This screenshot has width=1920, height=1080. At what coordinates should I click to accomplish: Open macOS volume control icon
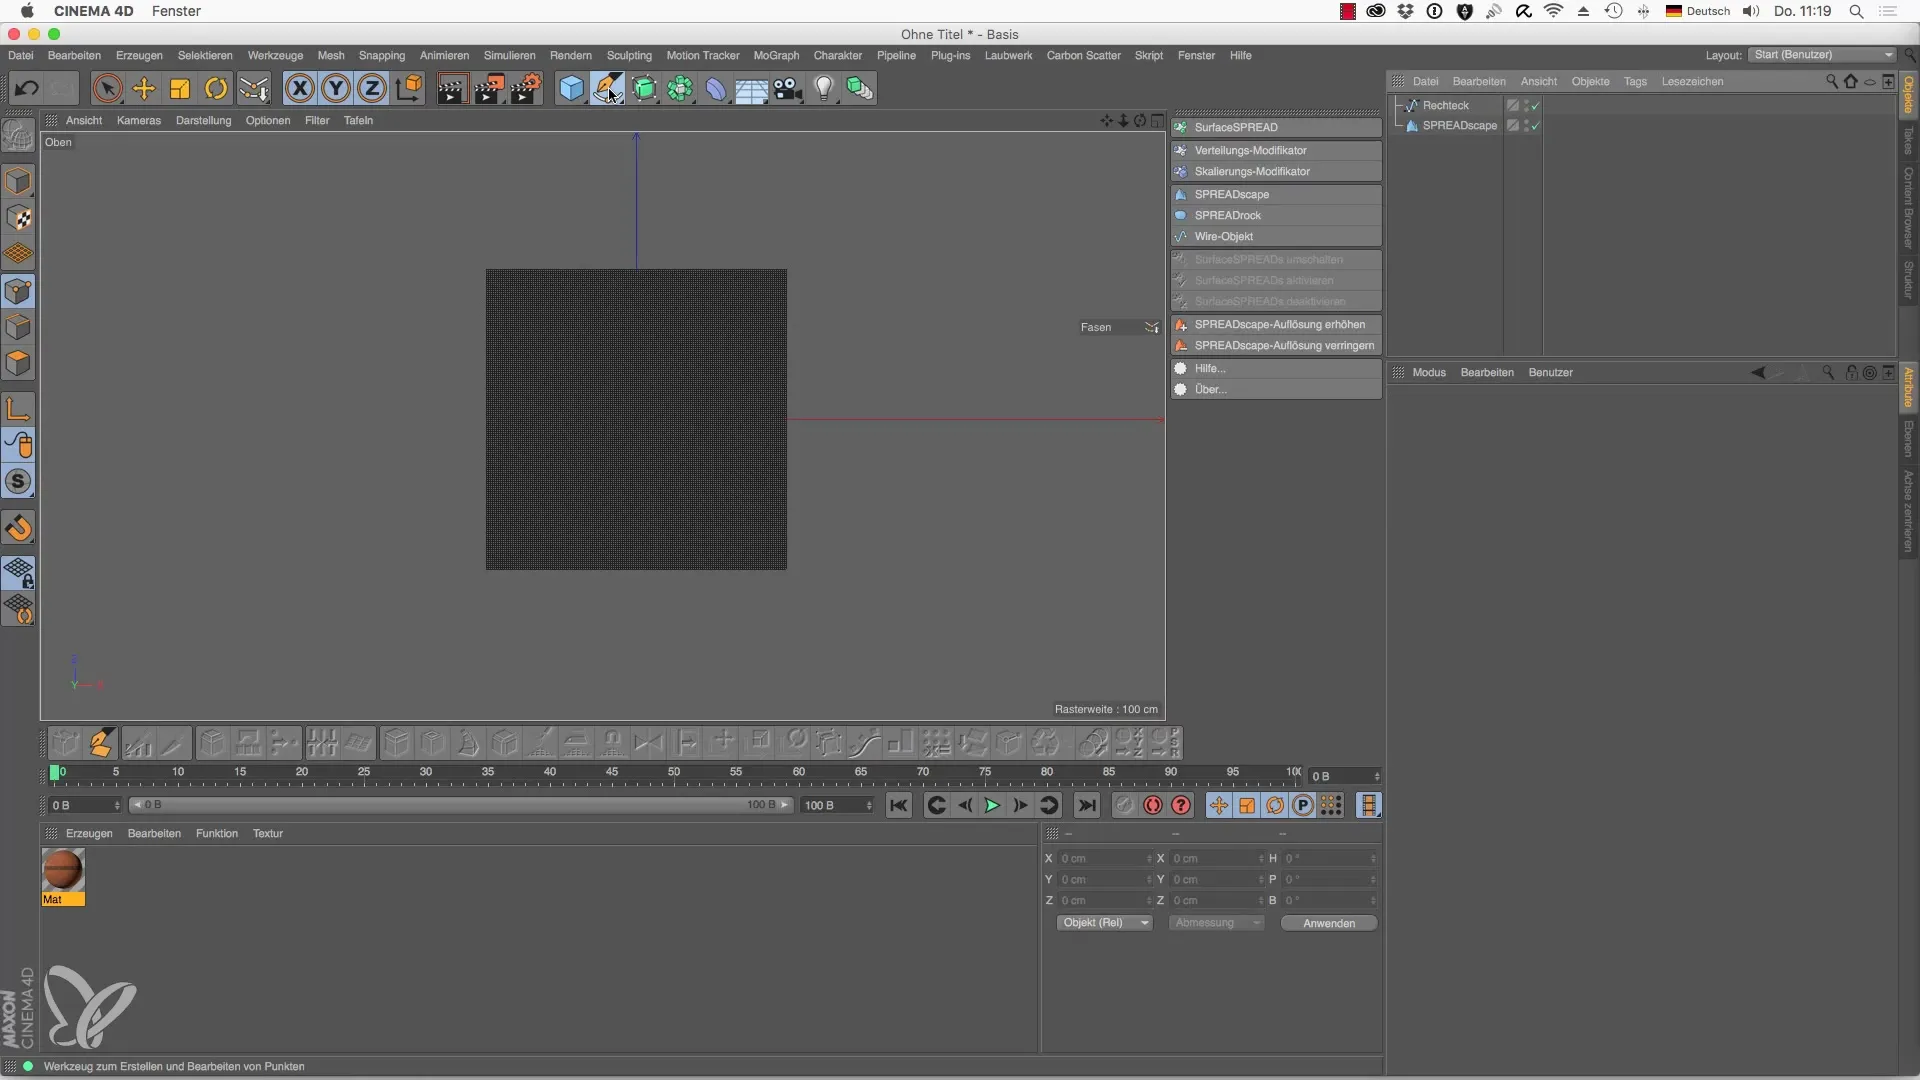click(x=1750, y=11)
